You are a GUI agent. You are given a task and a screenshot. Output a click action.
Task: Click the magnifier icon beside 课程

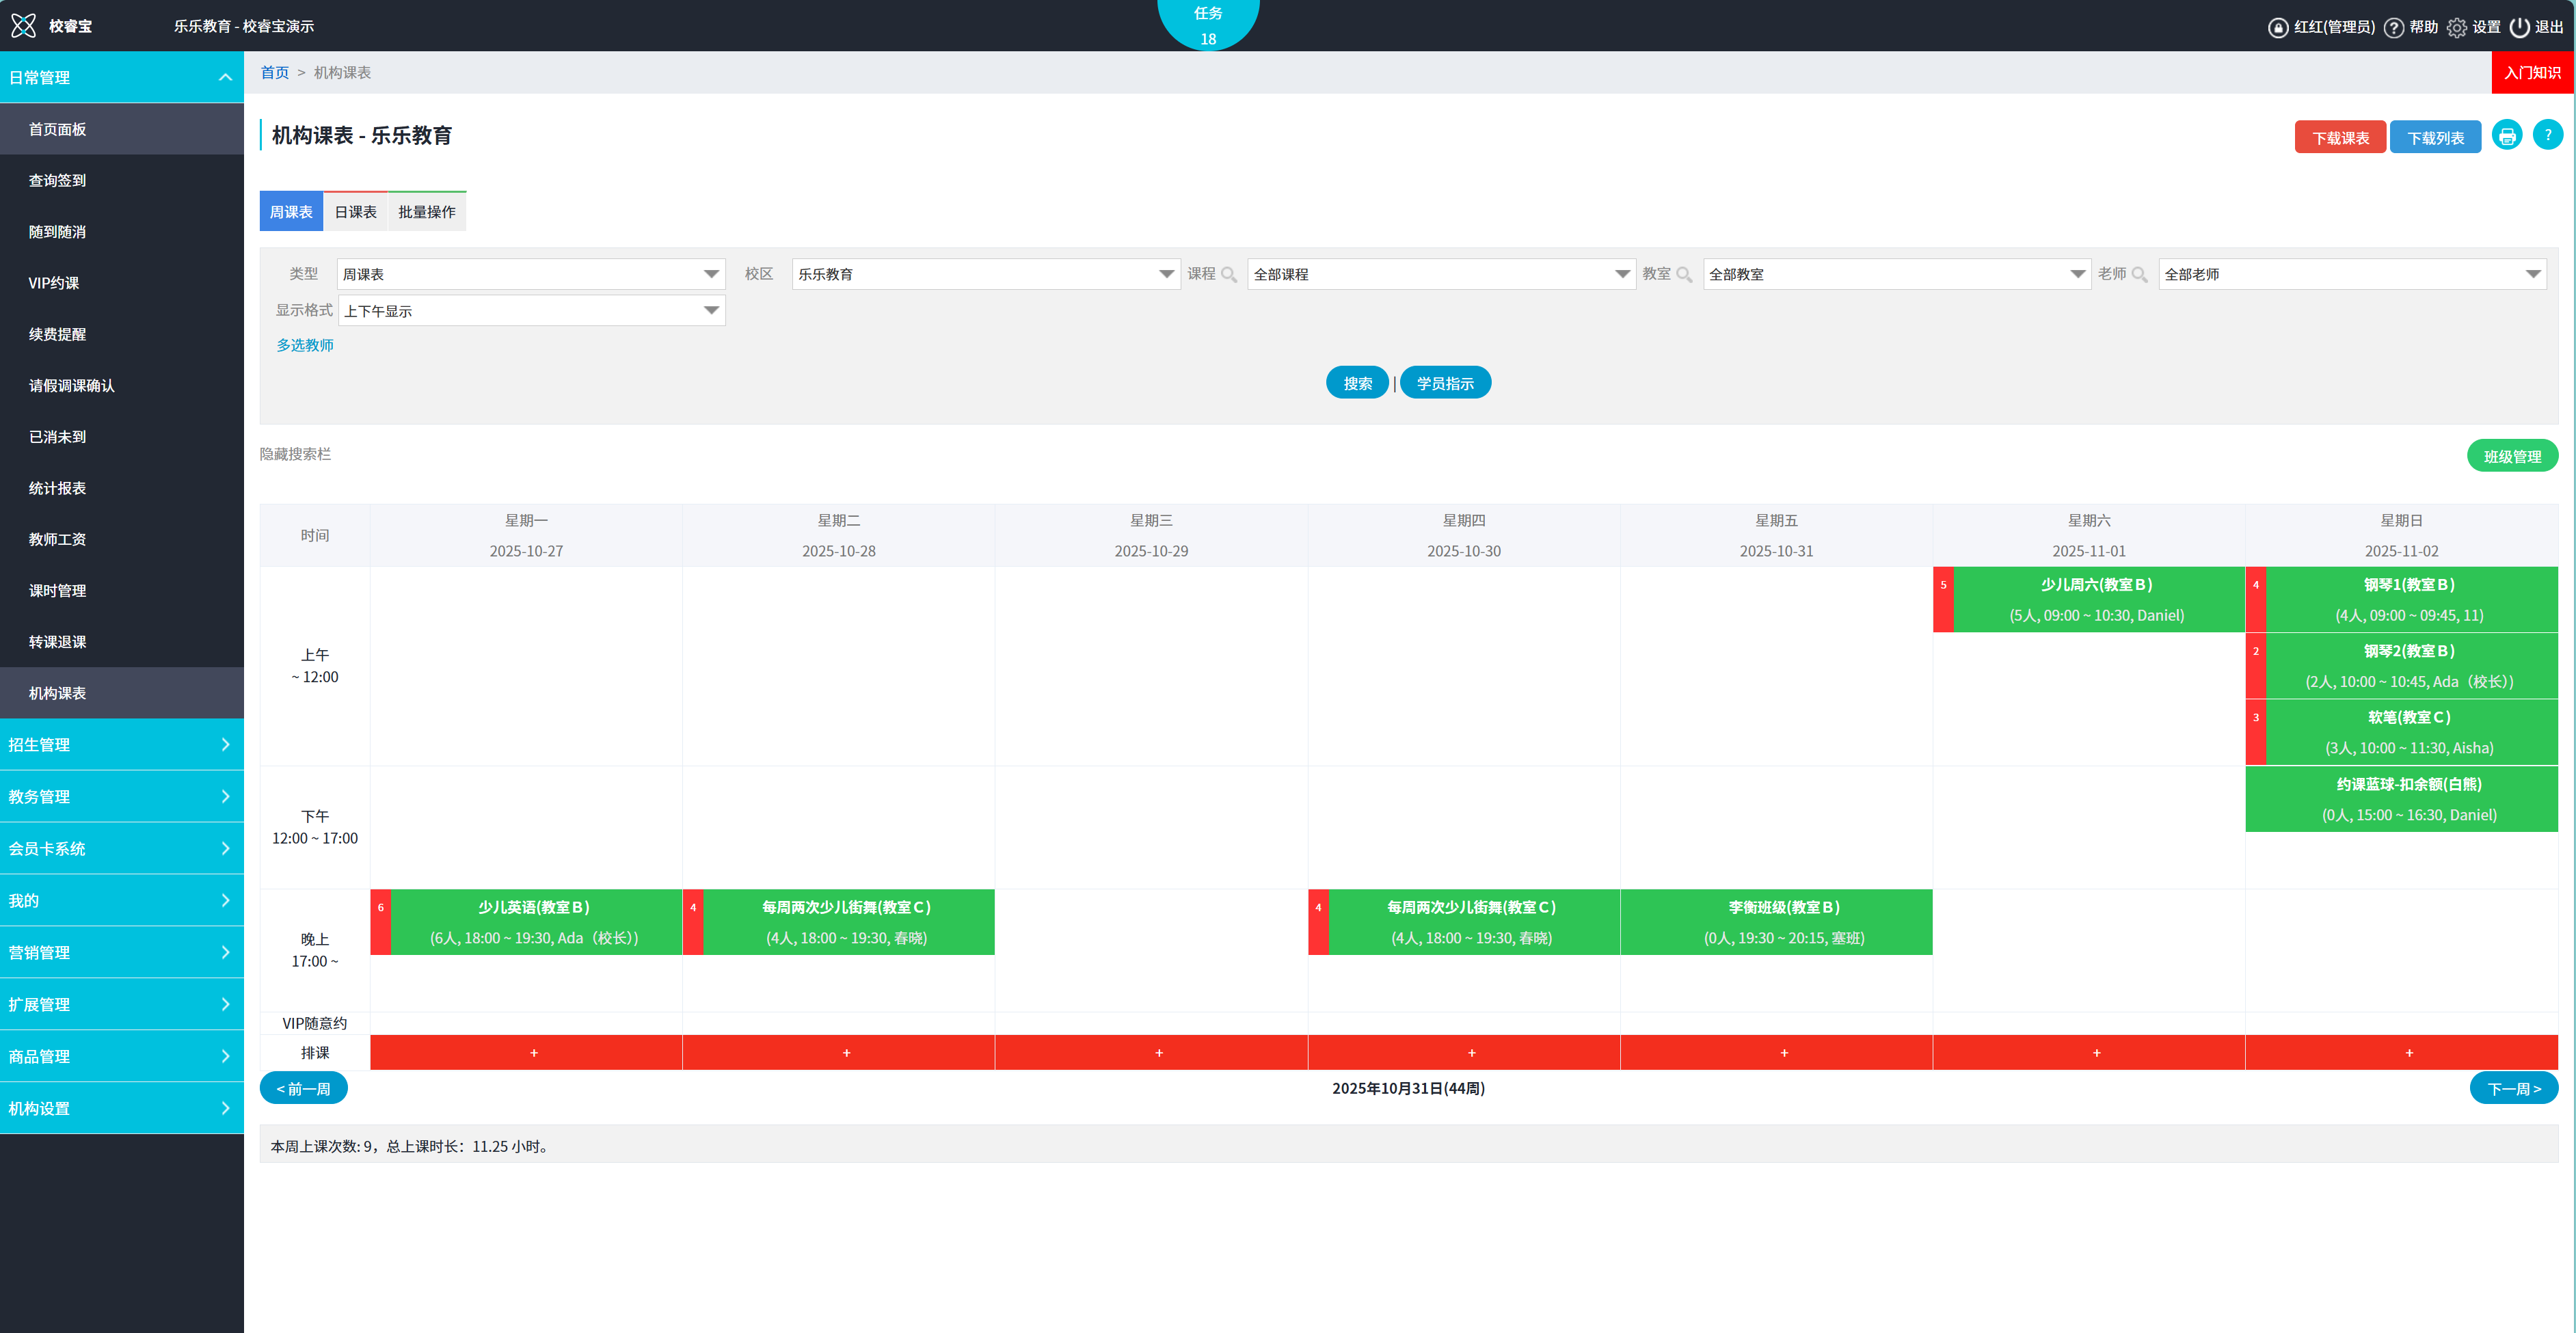coord(1229,274)
